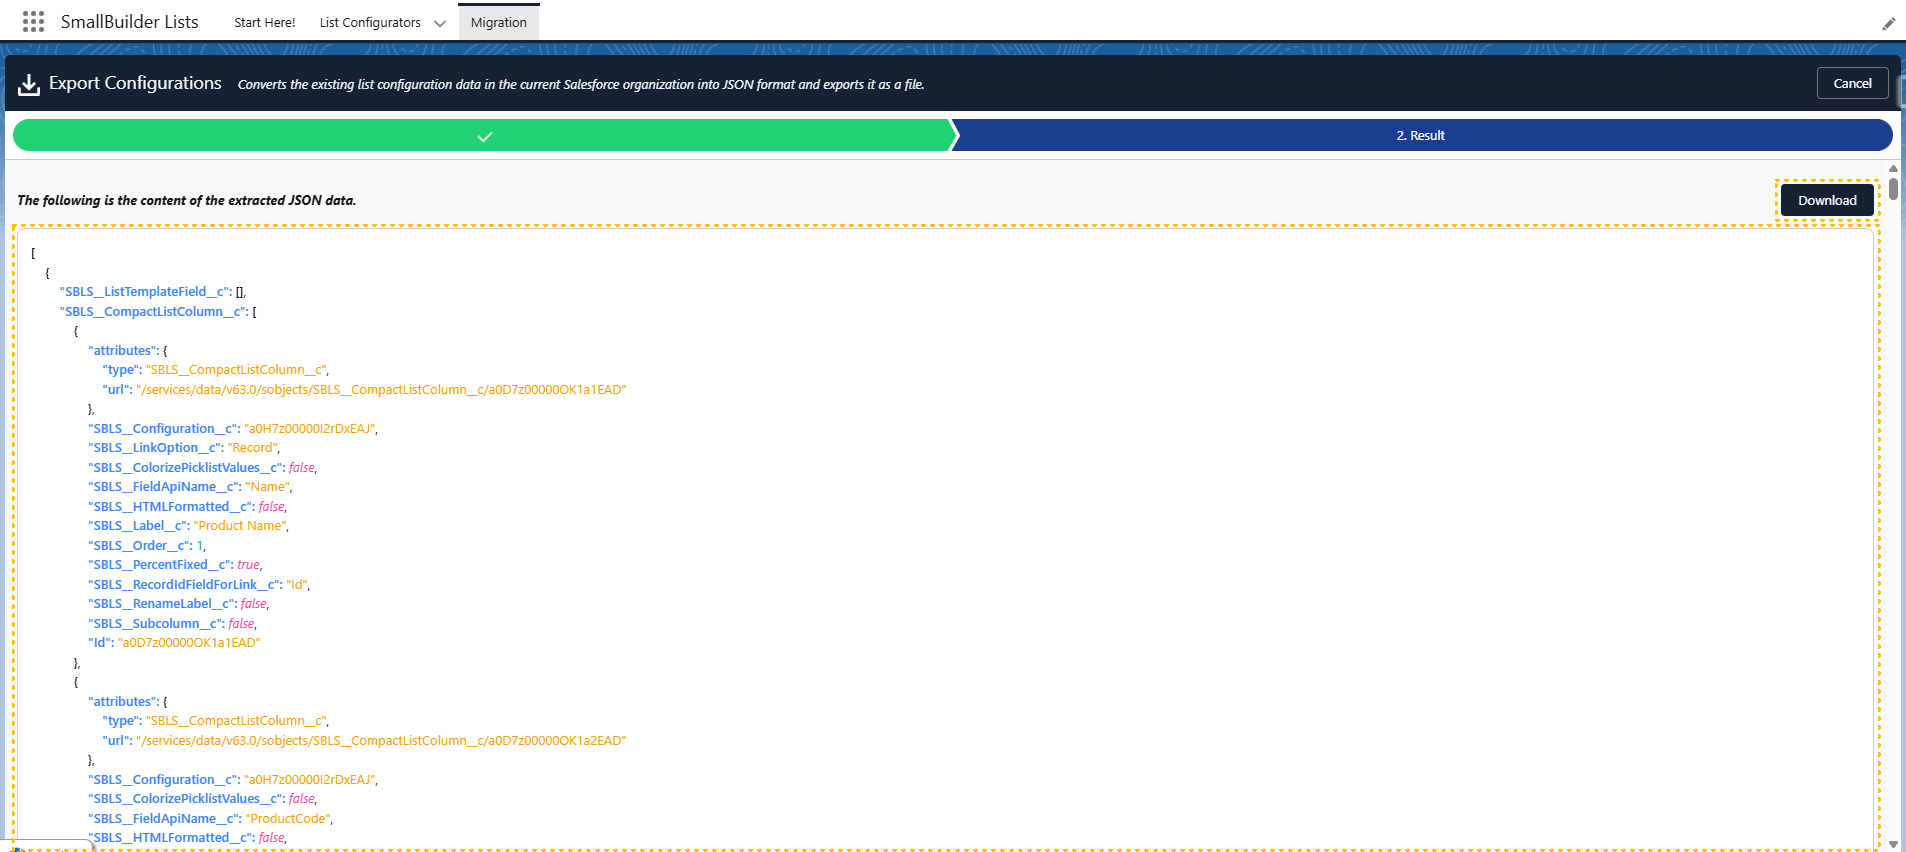Click the "ProductCode" field API name value
This screenshot has width=1906, height=852.
point(288,819)
